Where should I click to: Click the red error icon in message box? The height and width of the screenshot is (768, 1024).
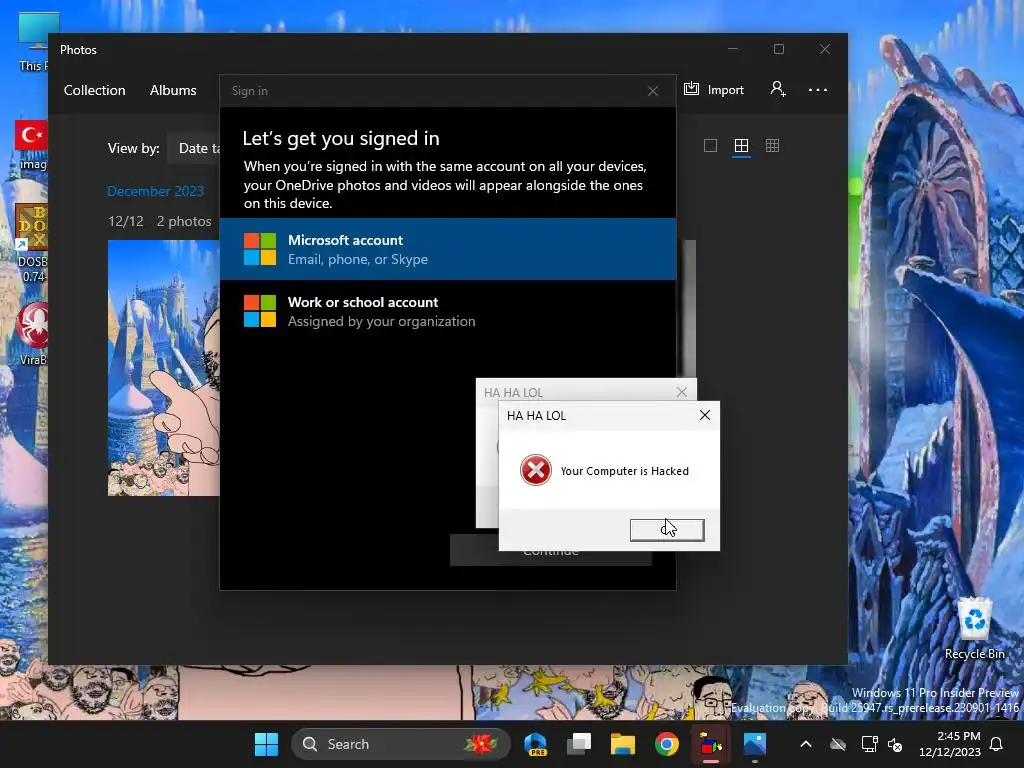click(536, 470)
